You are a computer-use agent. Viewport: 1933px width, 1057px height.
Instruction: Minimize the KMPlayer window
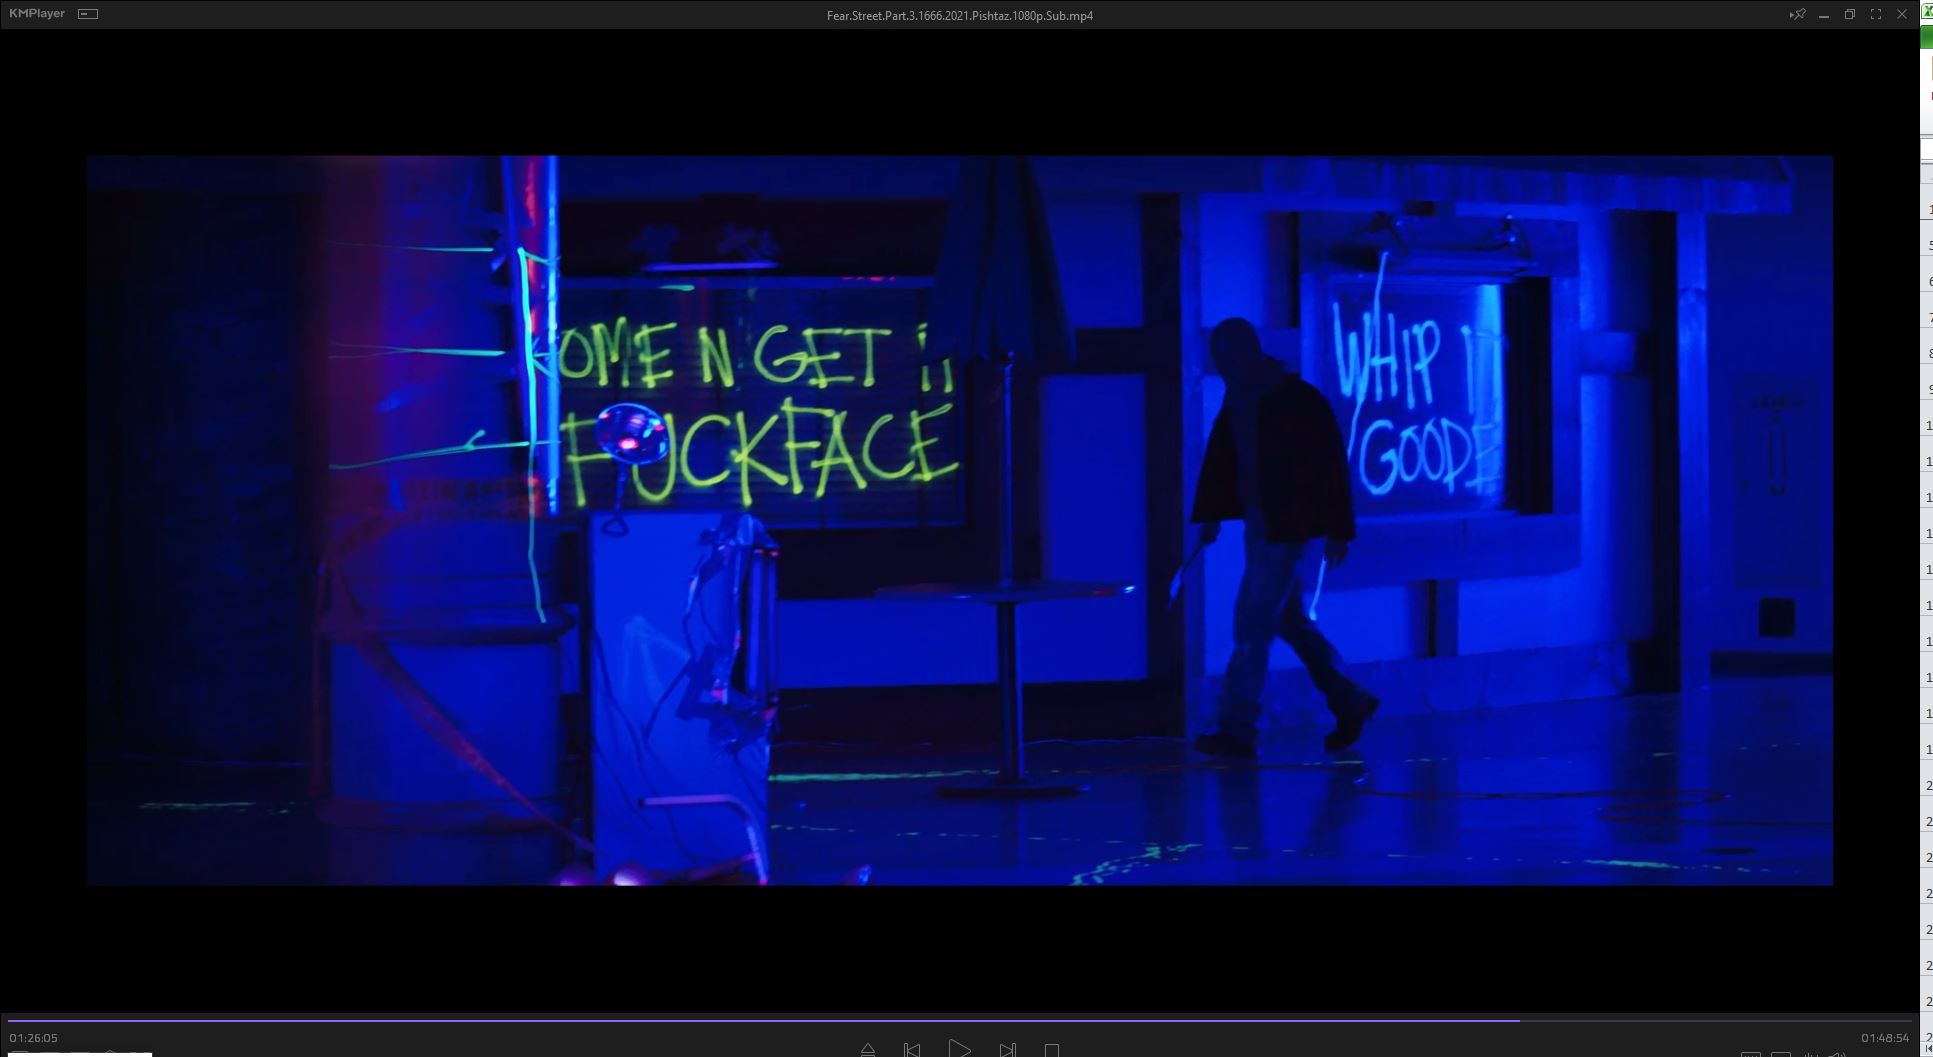coord(1823,14)
